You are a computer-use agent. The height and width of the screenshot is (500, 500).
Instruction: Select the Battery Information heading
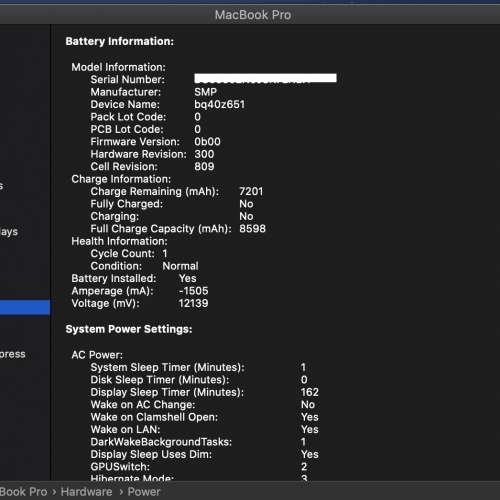point(120,41)
